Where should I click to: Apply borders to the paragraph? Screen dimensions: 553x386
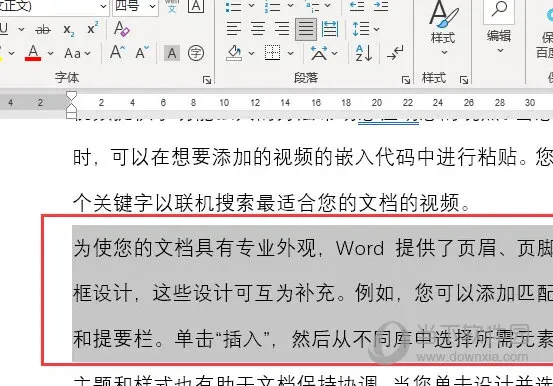click(273, 53)
